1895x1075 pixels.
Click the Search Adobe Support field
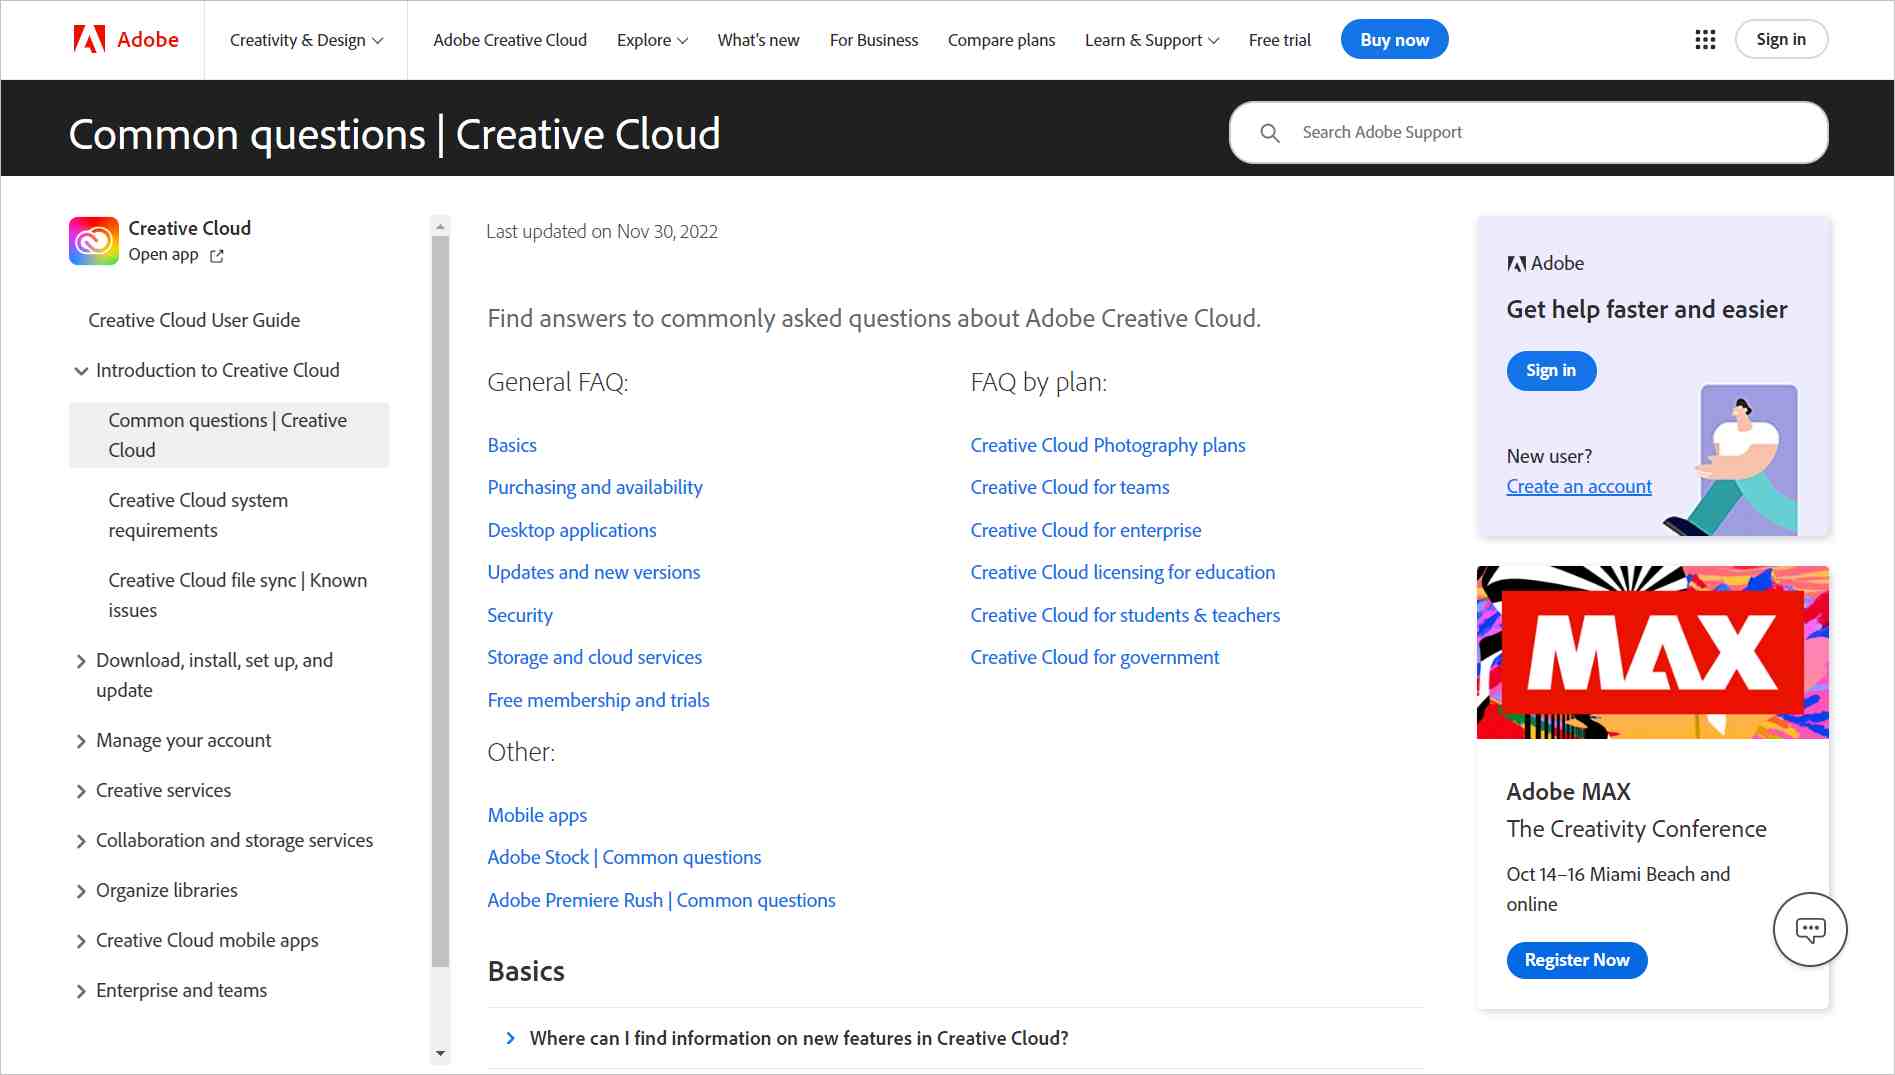click(x=1528, y=132)
